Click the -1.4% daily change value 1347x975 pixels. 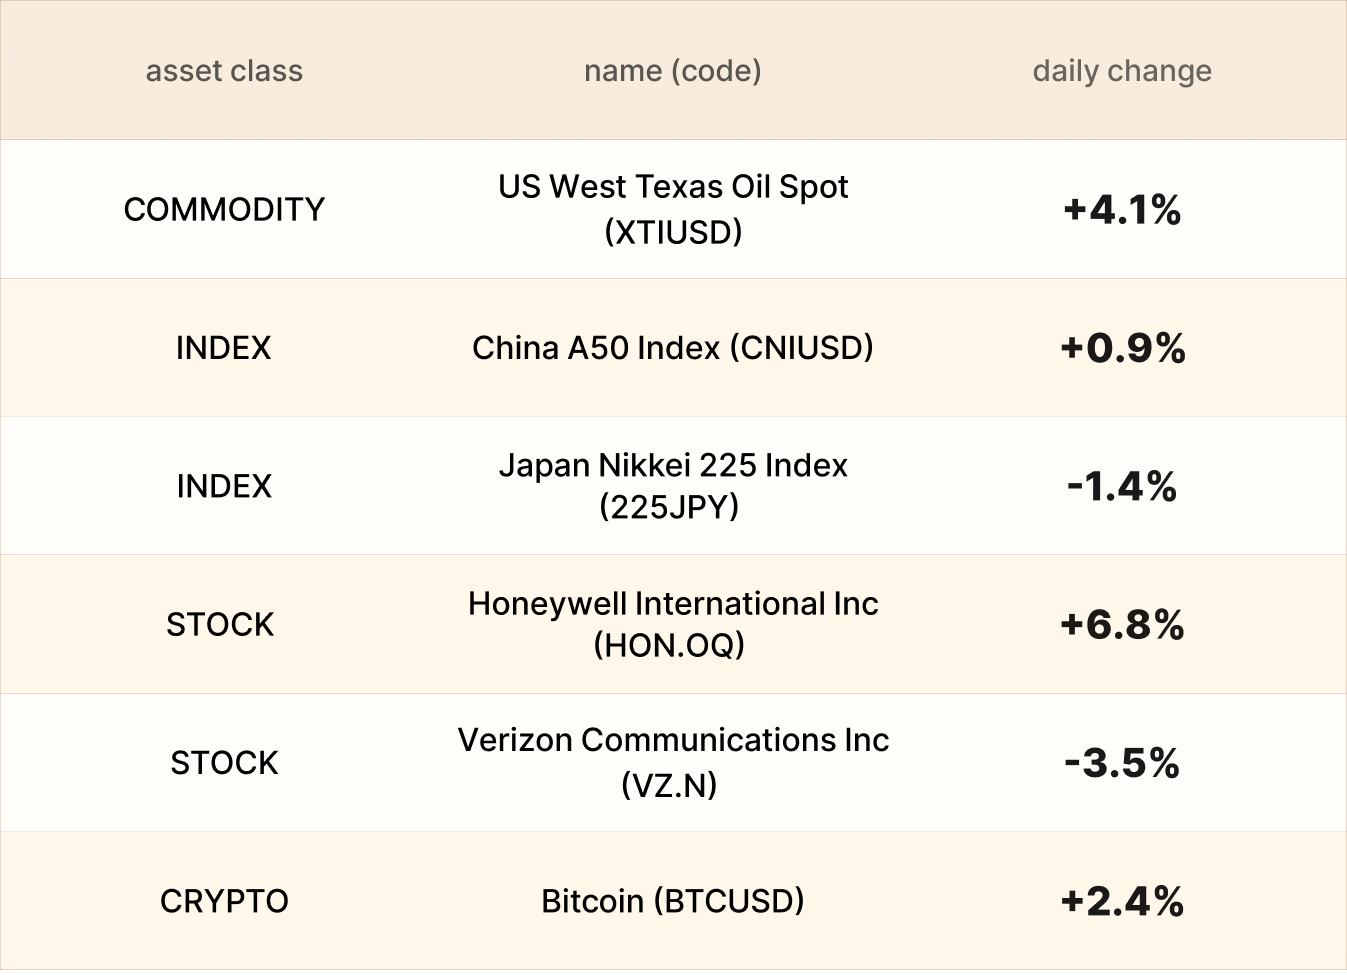(1122, 486)
